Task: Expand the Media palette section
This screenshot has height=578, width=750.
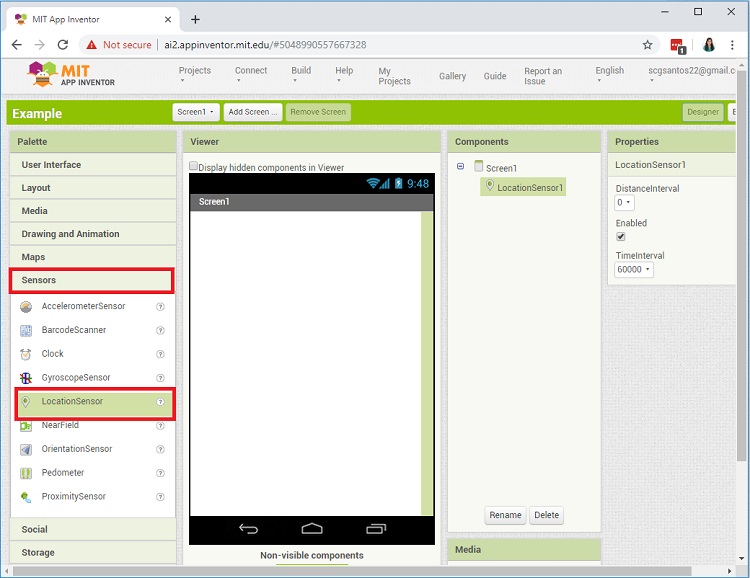Action: (93, 211)
